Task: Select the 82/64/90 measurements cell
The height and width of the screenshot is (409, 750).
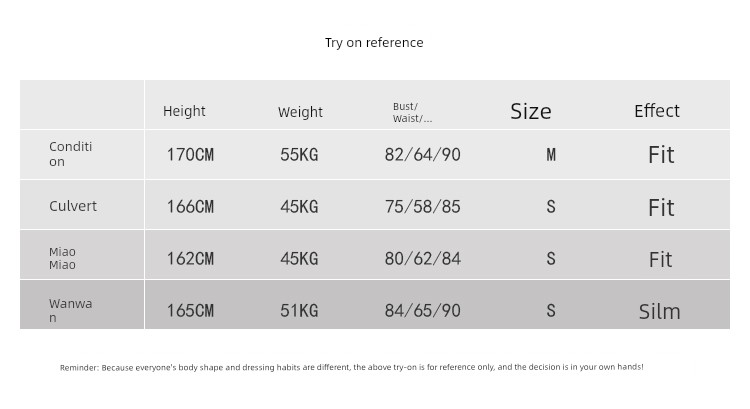Action: click(422, 155)
